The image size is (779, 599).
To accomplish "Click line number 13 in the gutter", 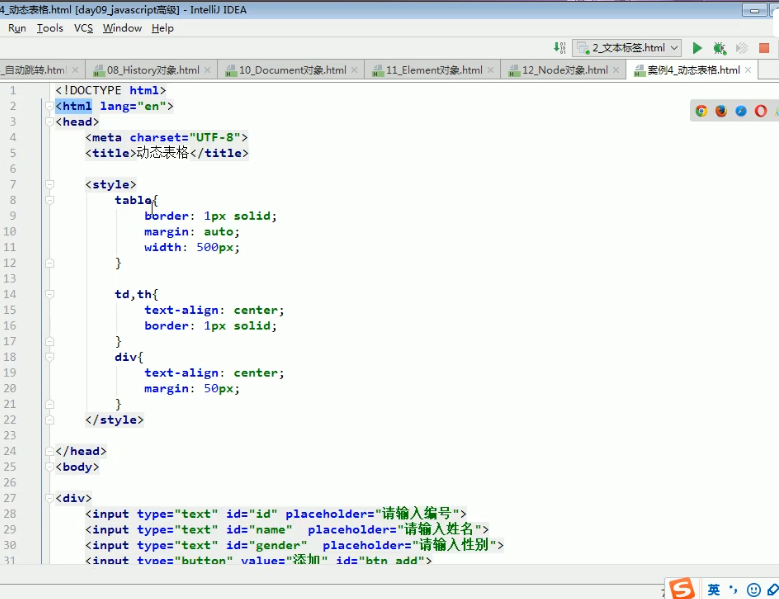I will click(10, 279).
